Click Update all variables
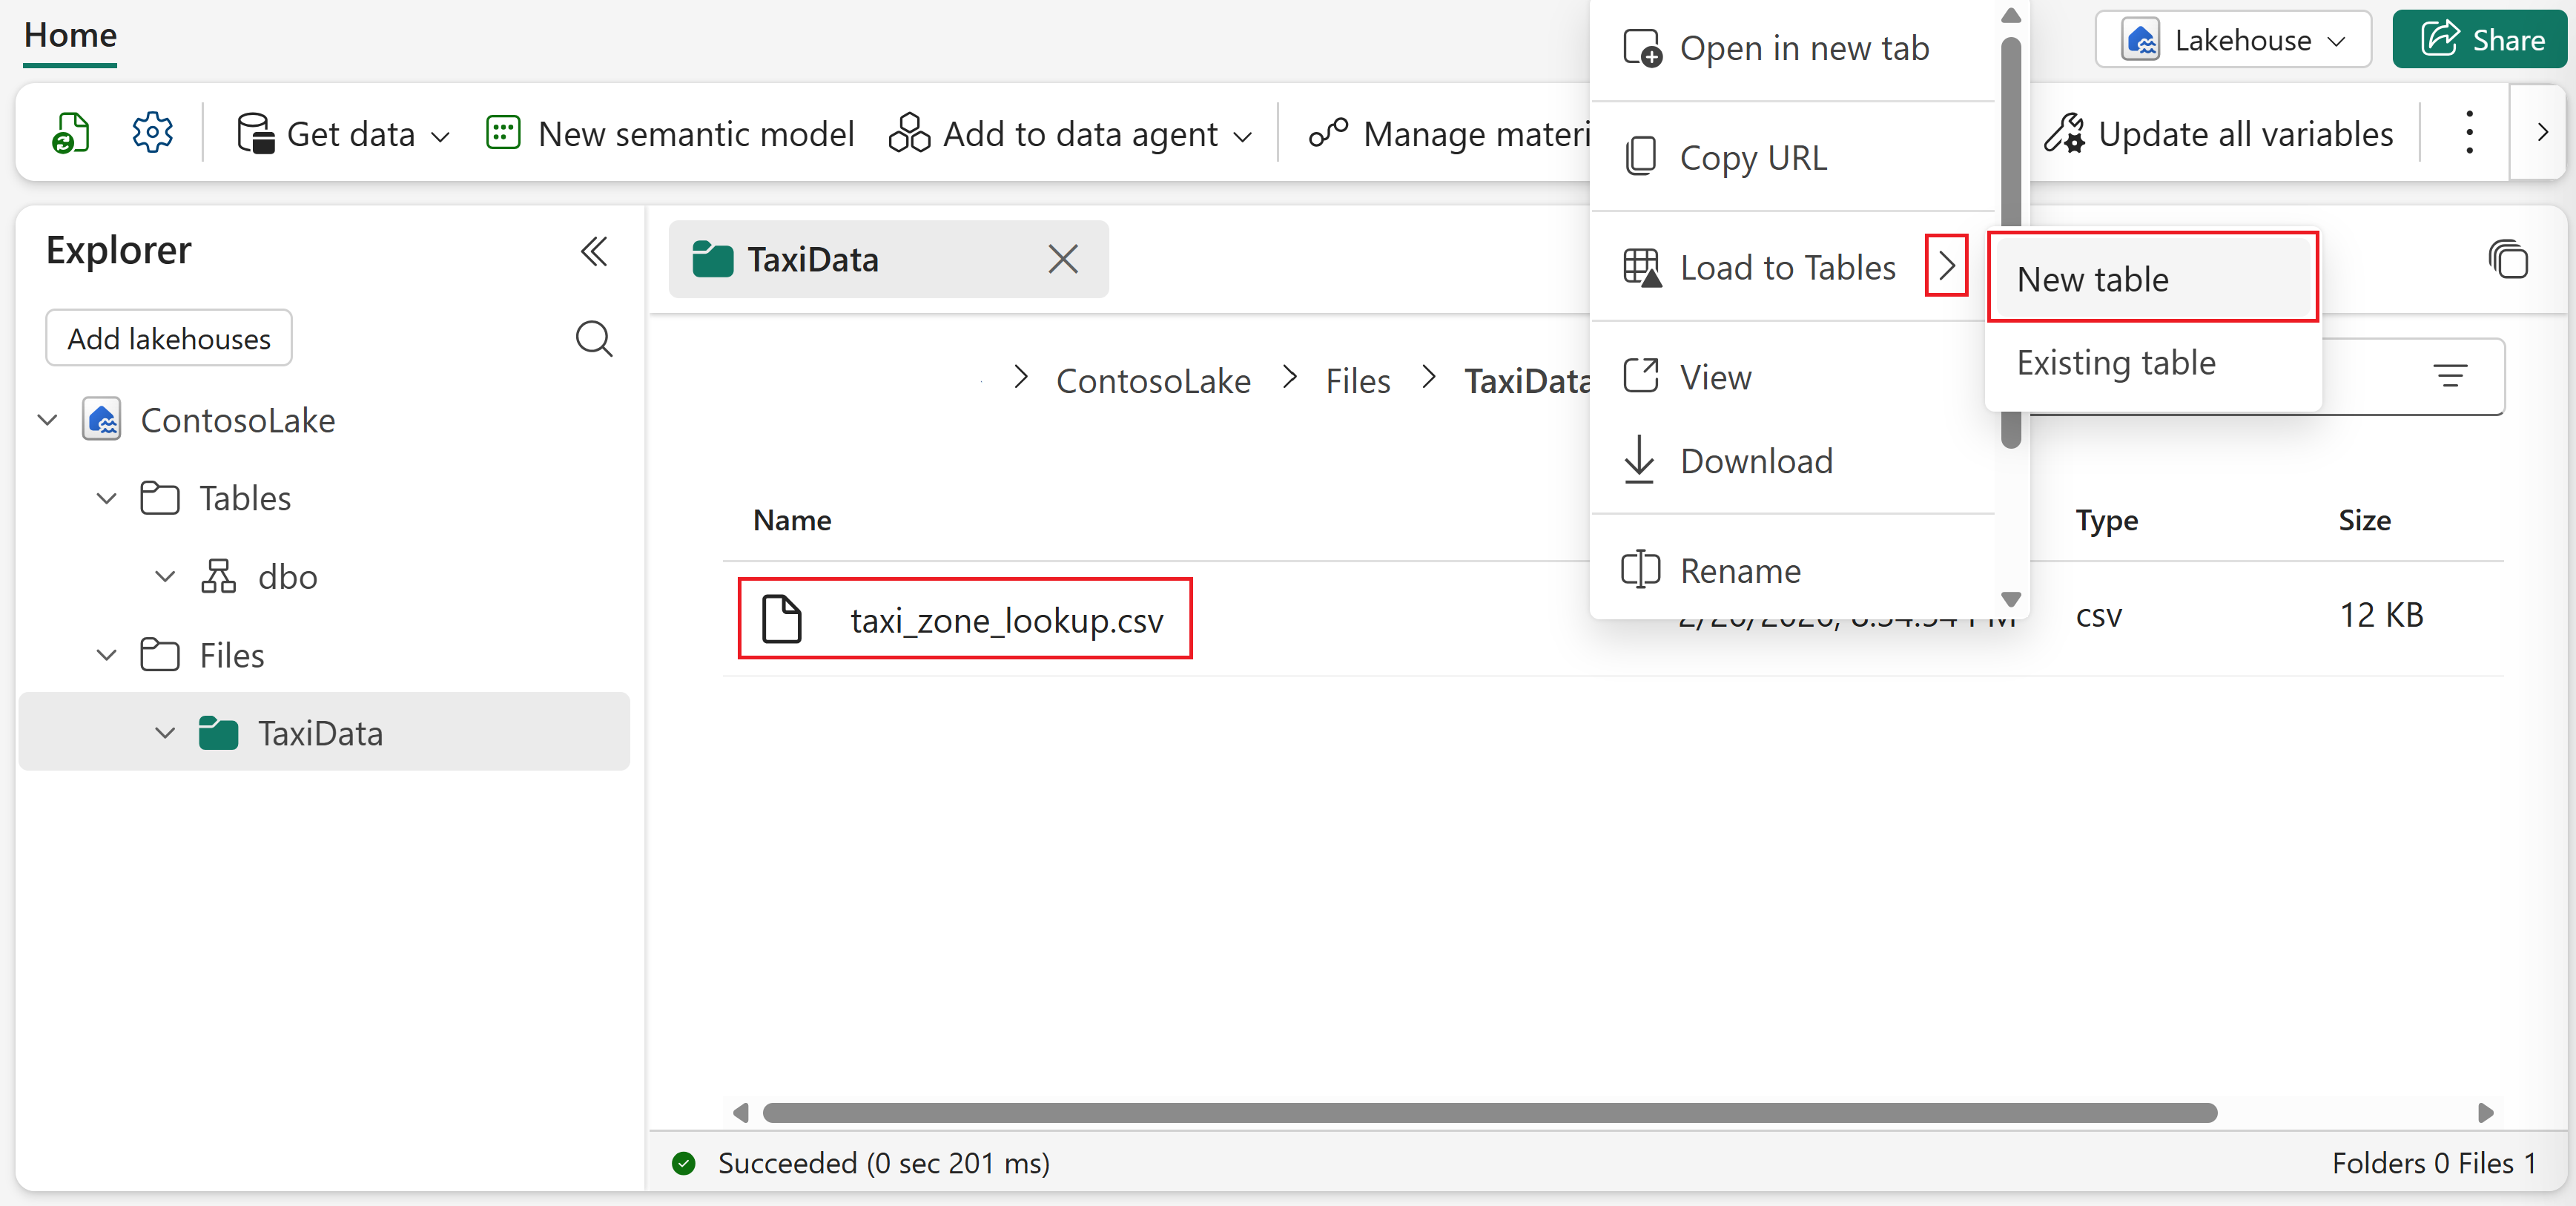Screen dimensions: 2576x1206 (x=2218, y=133)
